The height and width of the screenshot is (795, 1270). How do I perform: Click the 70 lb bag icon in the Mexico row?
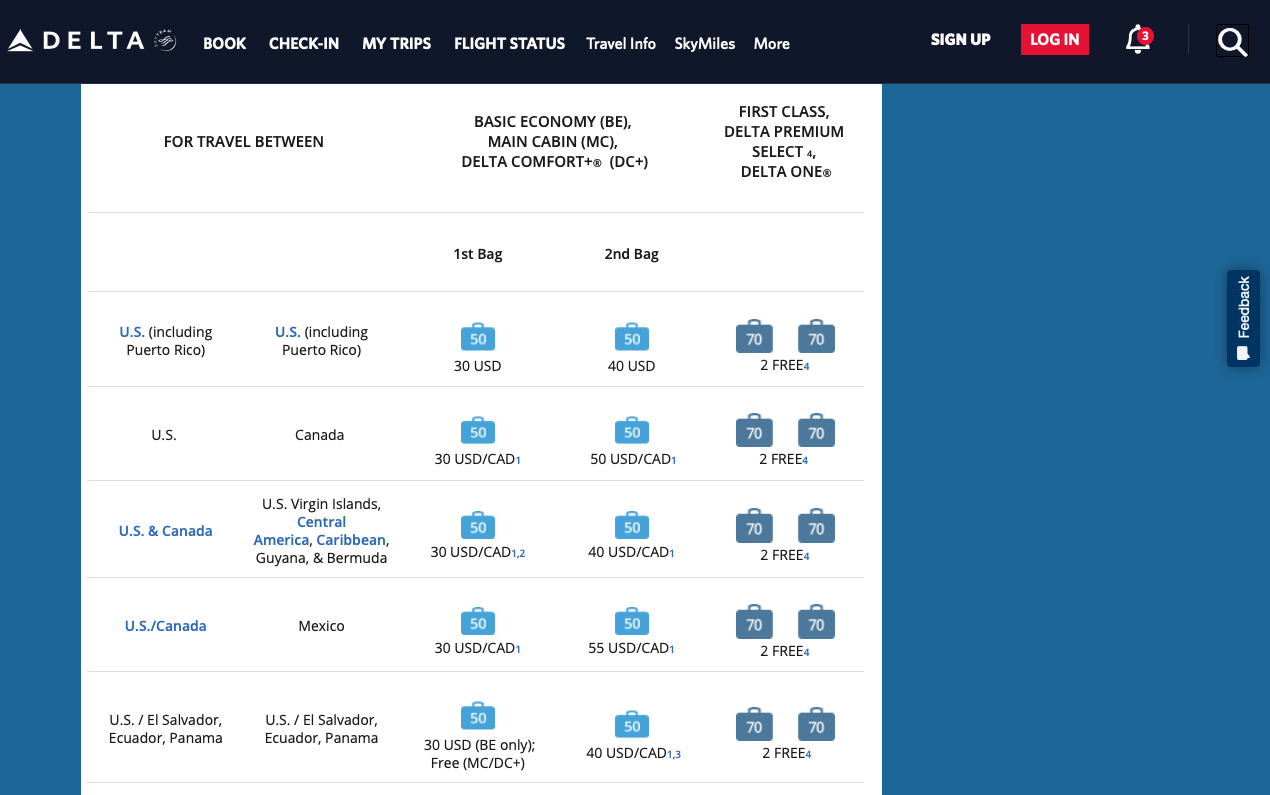click(754, 622)
